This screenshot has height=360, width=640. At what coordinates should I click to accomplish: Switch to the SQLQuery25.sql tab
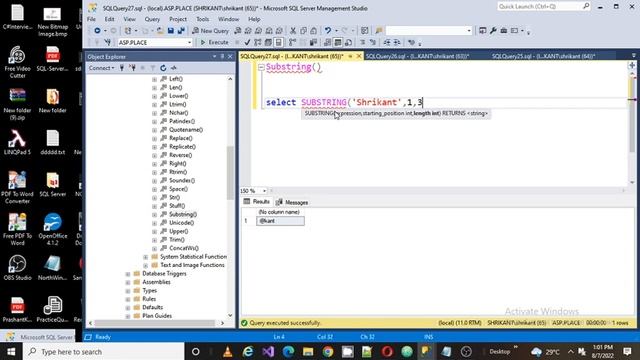point(543,56)
